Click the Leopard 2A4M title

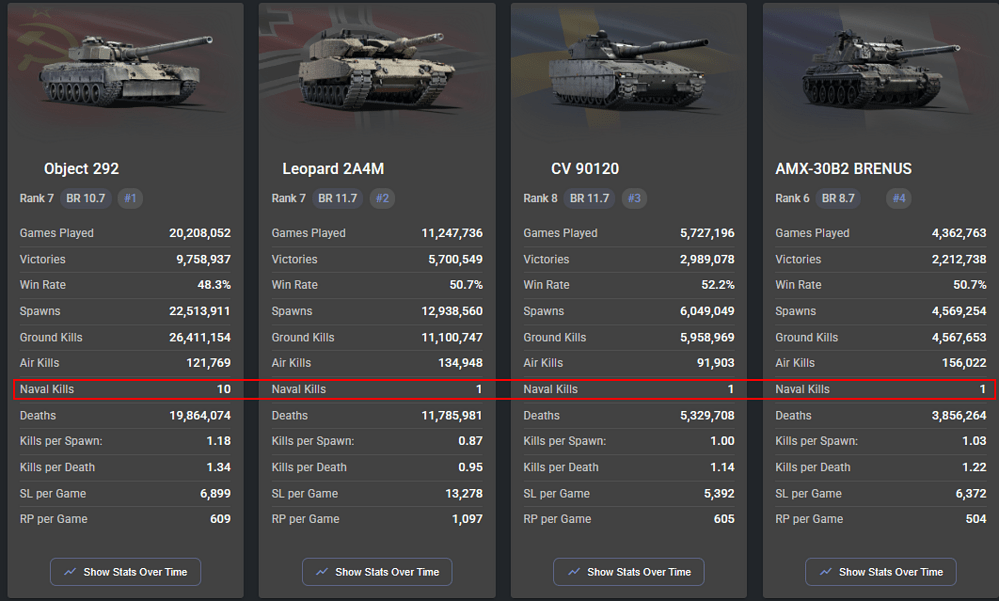[333, 169]
